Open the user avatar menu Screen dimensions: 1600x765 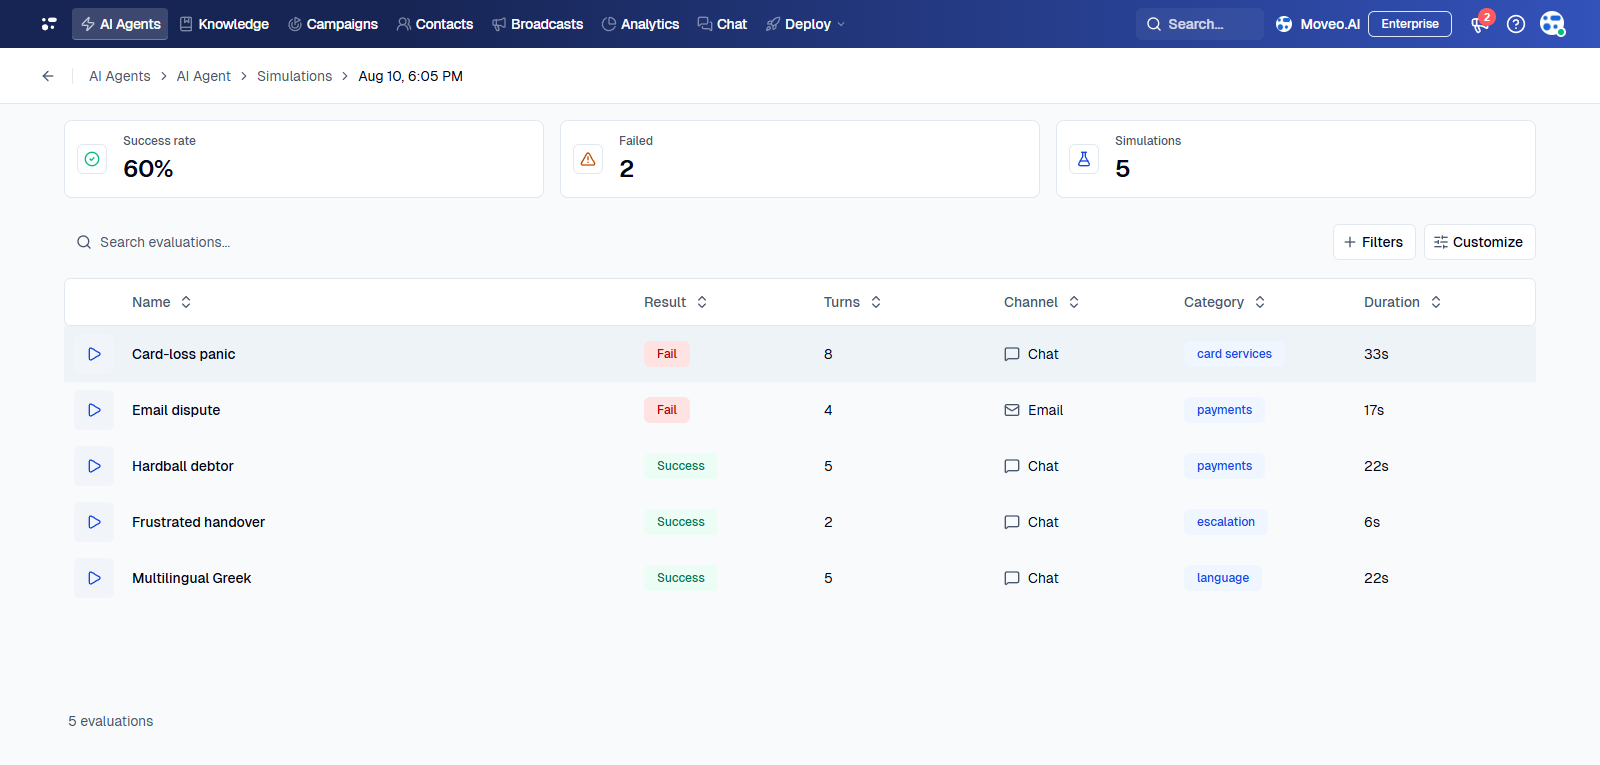(1552, 24)
